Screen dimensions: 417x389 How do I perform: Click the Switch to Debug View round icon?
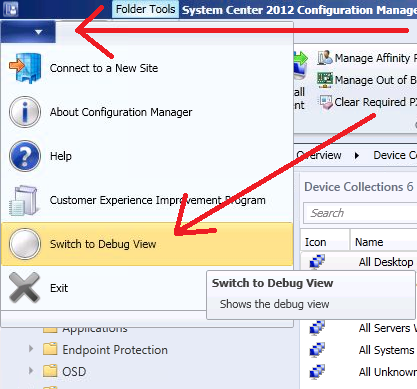(x=25, y=244)
